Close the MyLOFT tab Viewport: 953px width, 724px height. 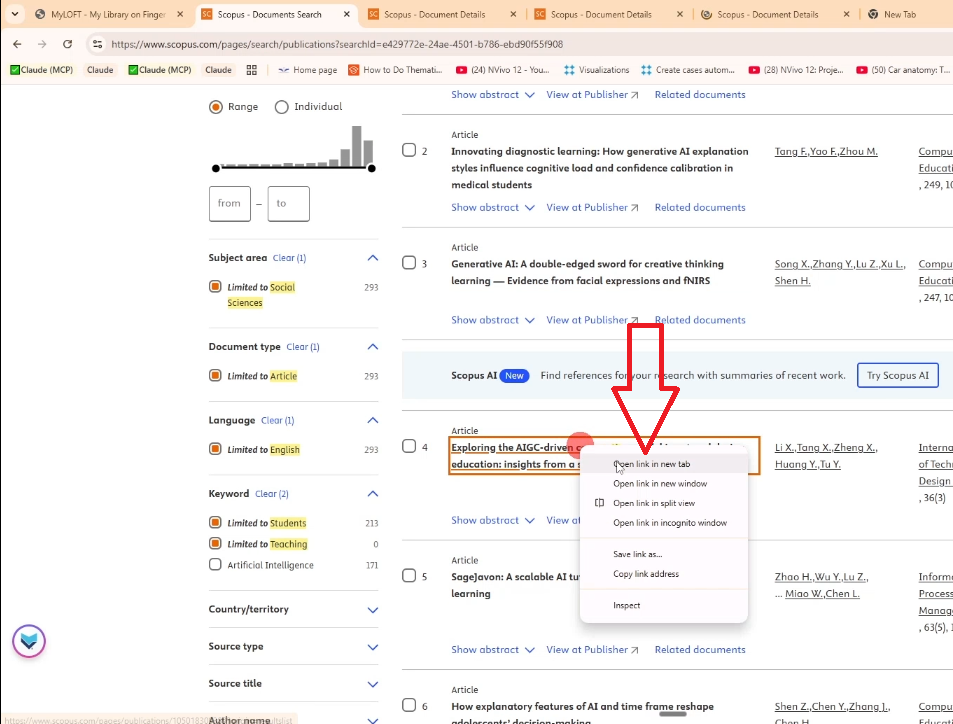coord(180,14)
